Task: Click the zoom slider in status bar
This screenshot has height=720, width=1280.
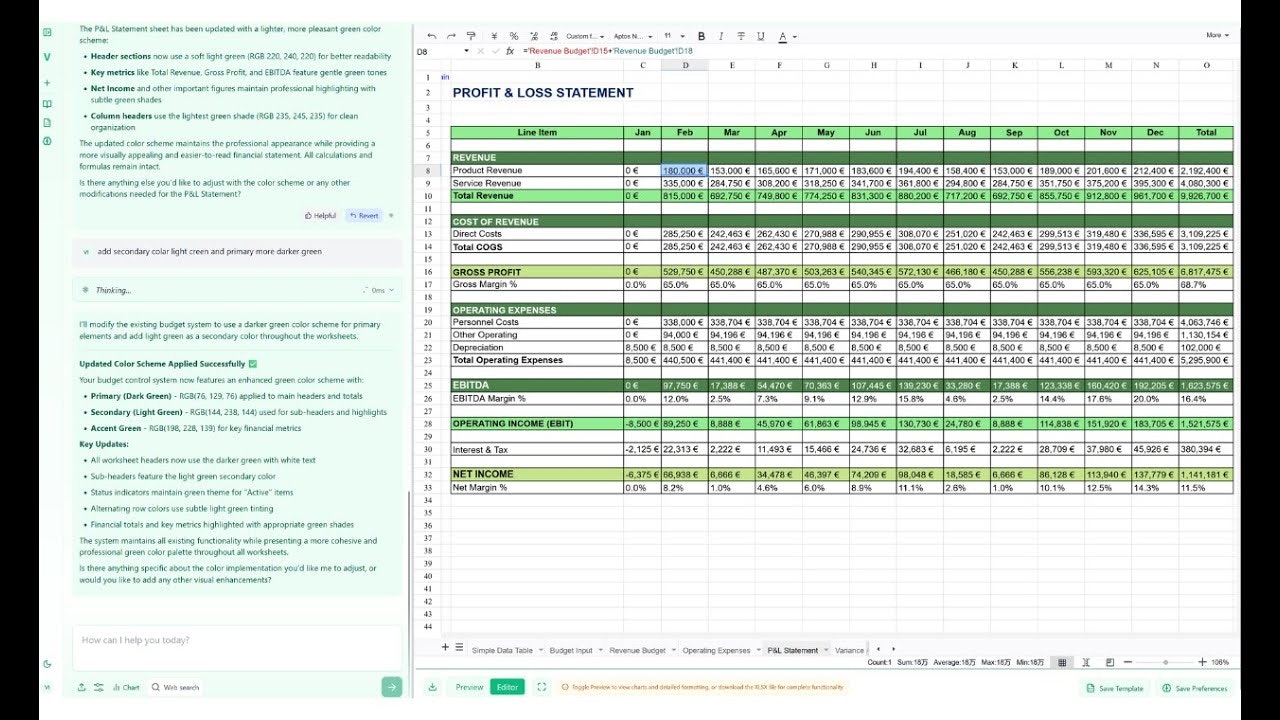Action: tap(1166, 662)
